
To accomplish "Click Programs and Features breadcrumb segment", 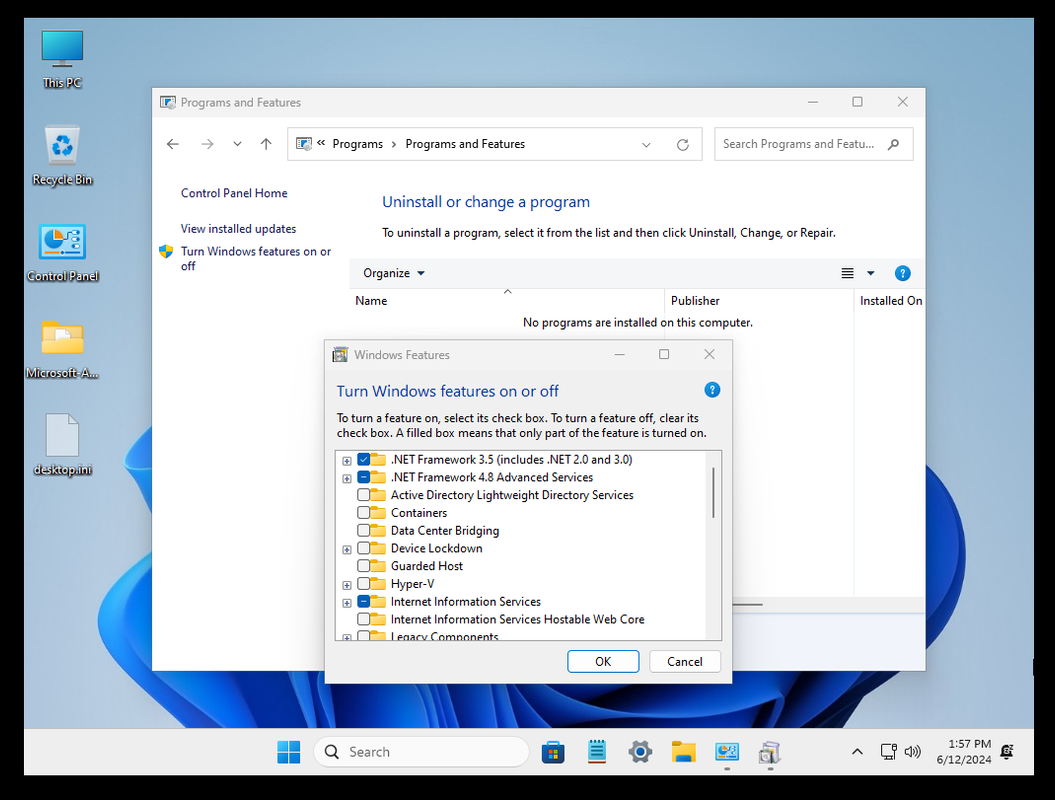I will (x=465, y=144).
